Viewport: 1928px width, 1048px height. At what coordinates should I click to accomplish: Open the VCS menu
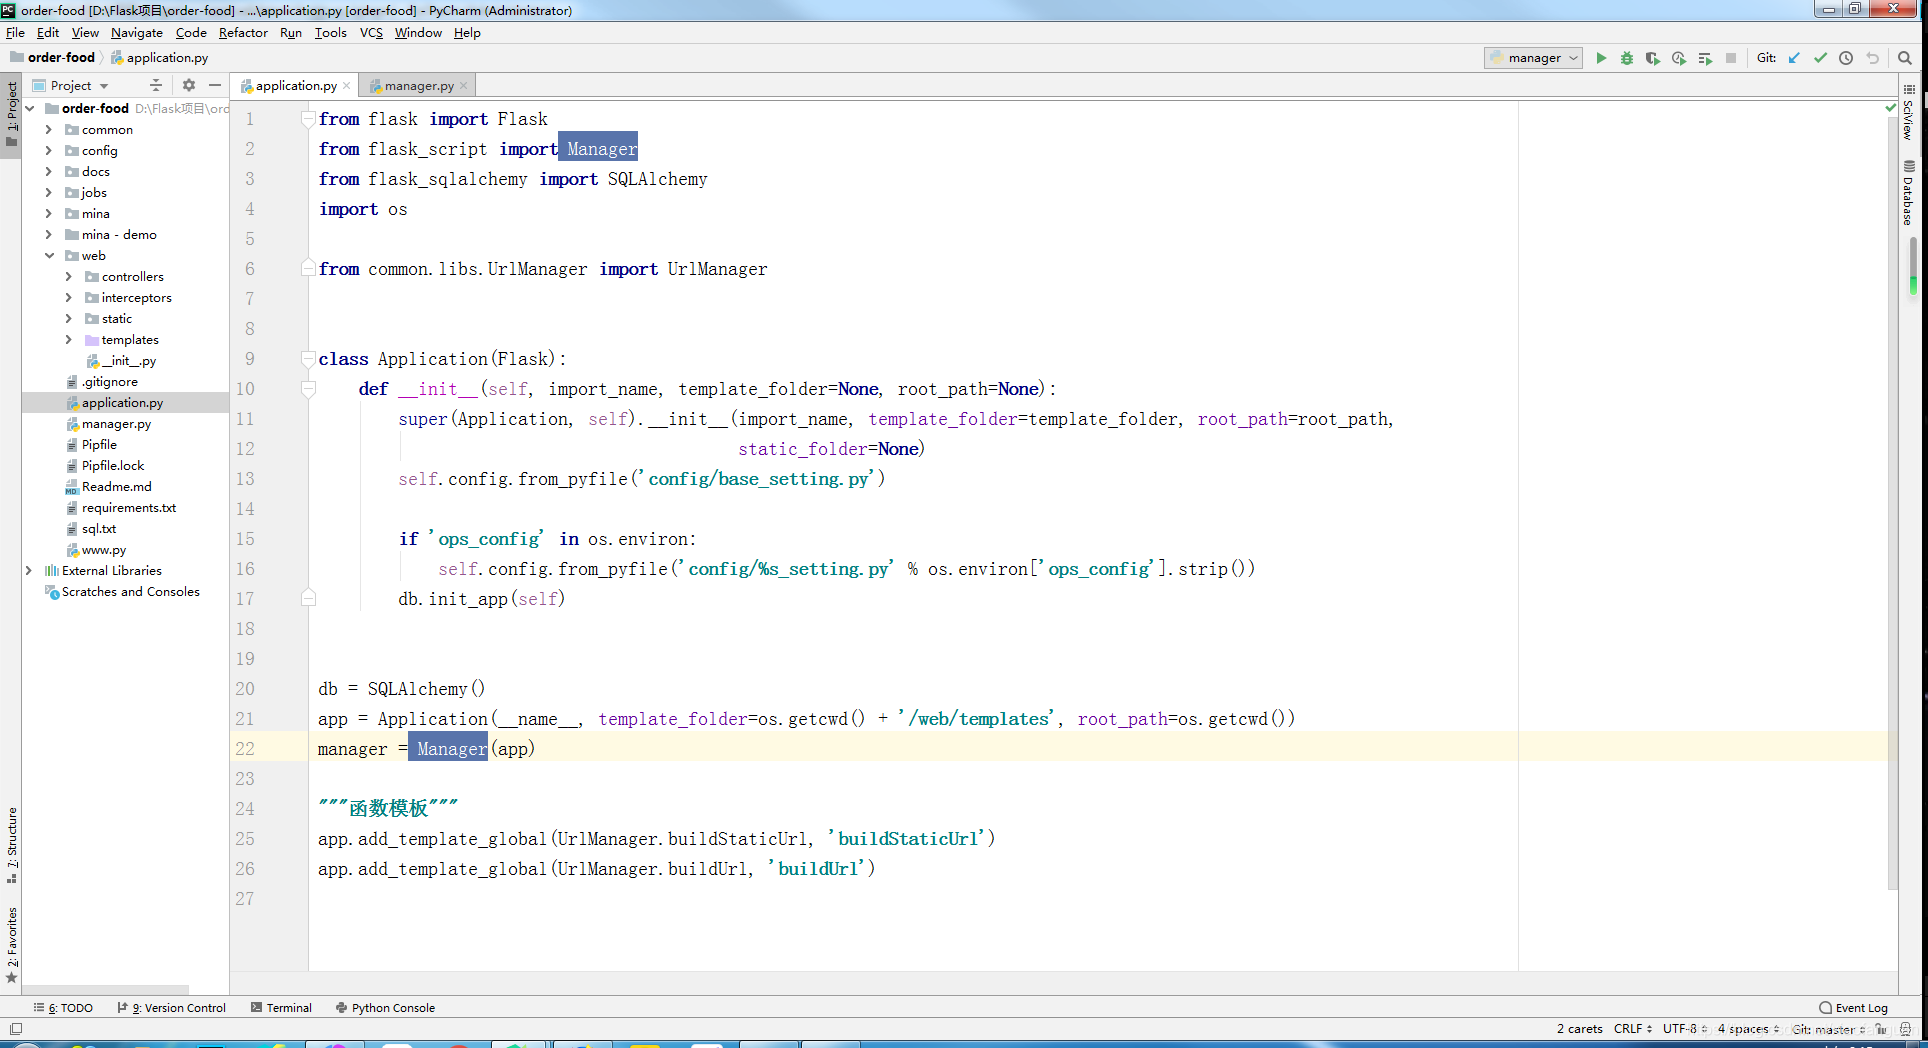371,33
